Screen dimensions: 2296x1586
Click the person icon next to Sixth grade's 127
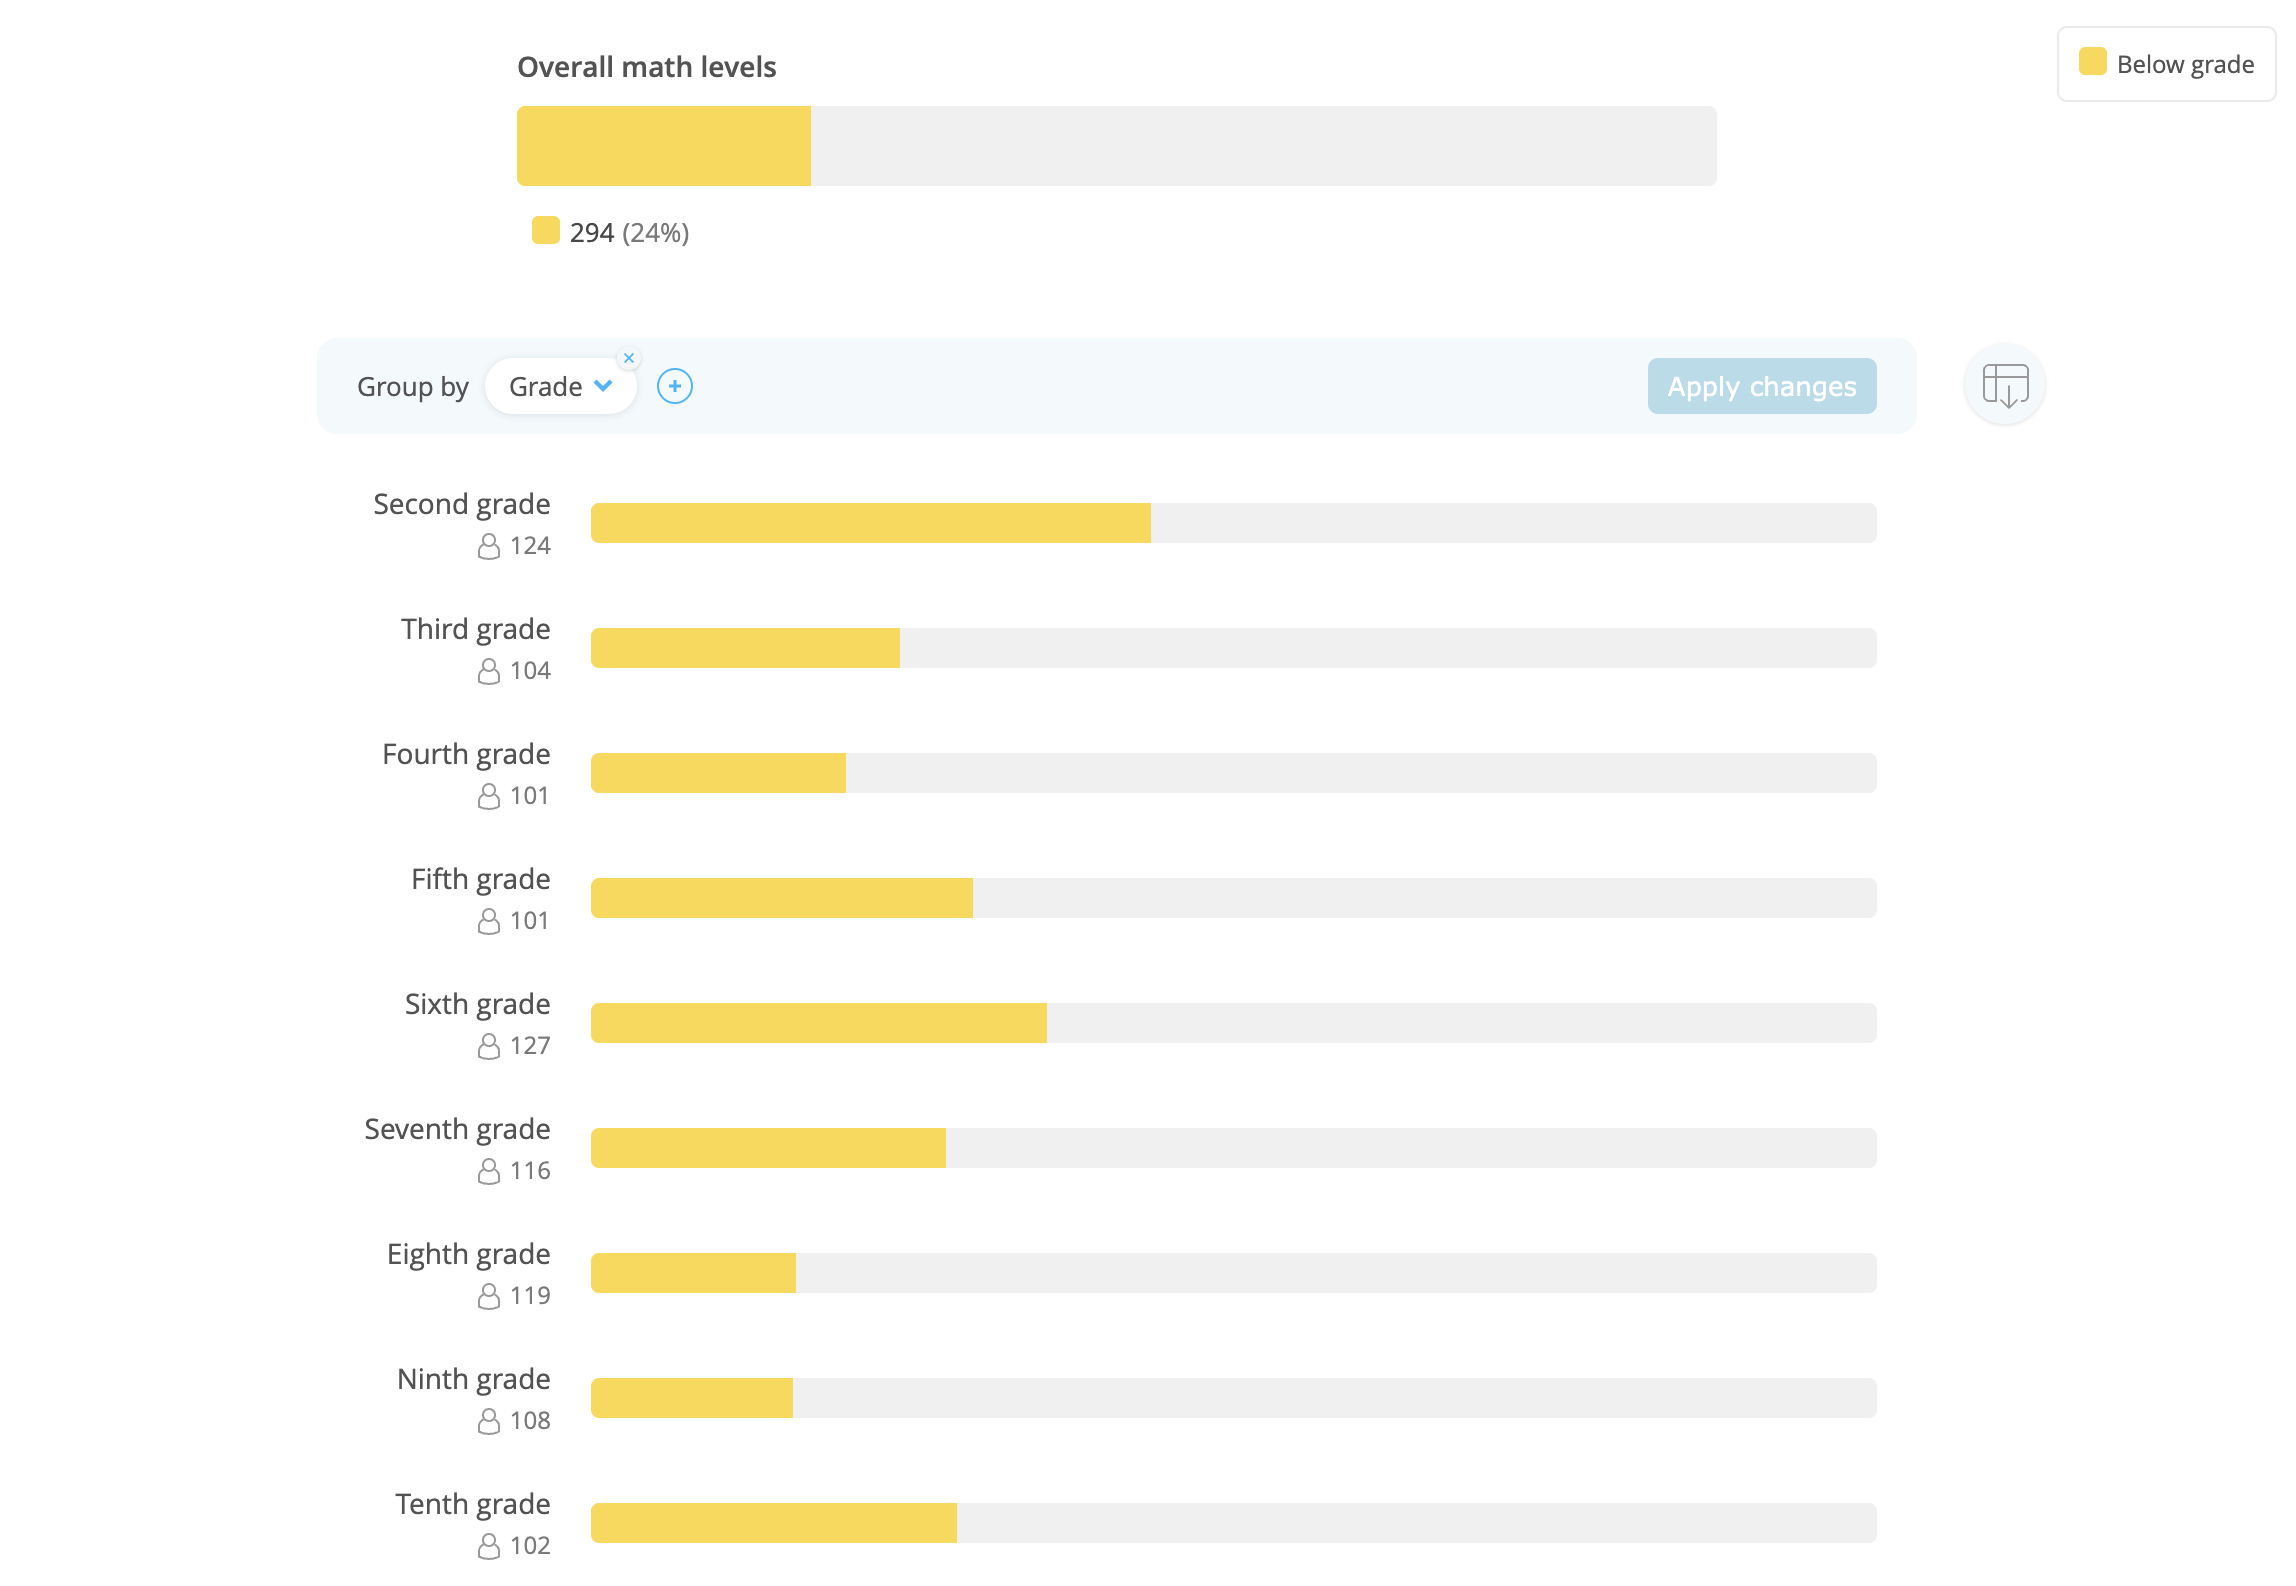(488, 1046)
